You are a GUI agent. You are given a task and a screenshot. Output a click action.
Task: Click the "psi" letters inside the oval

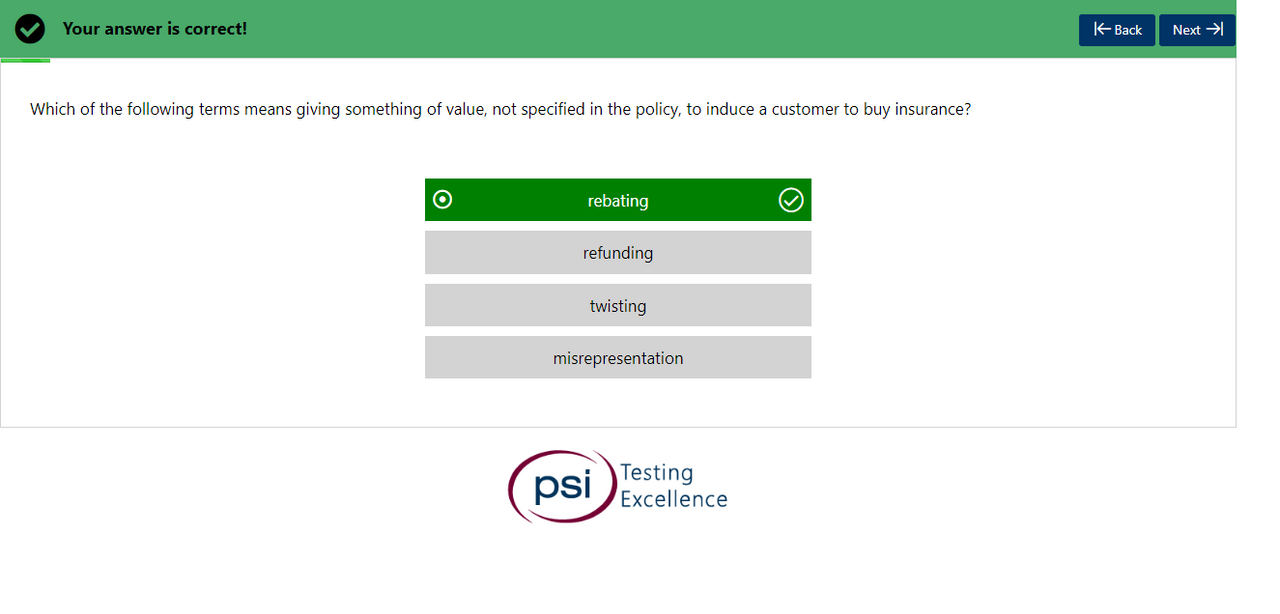coord(561,487)
